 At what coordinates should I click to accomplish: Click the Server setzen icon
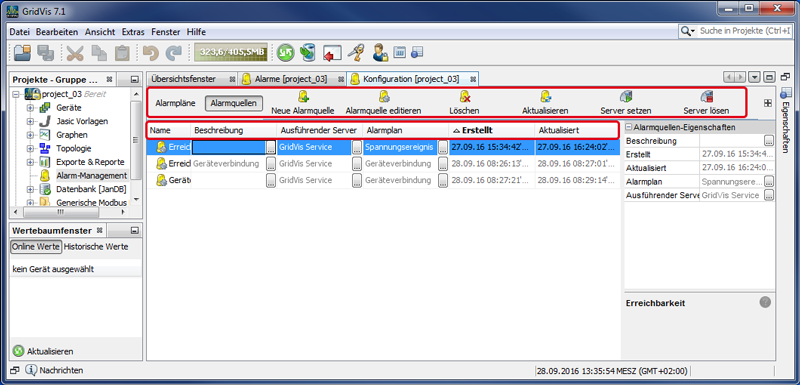pyautogui.click(x=626, y=96)
